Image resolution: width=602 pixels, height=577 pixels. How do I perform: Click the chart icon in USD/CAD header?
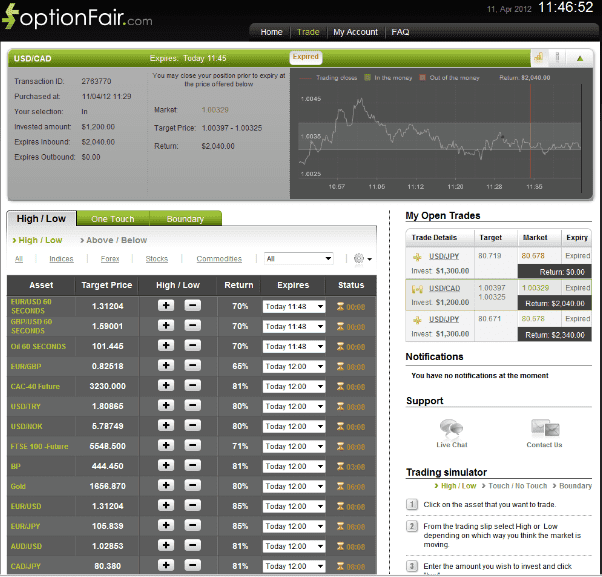click(539, 58)
